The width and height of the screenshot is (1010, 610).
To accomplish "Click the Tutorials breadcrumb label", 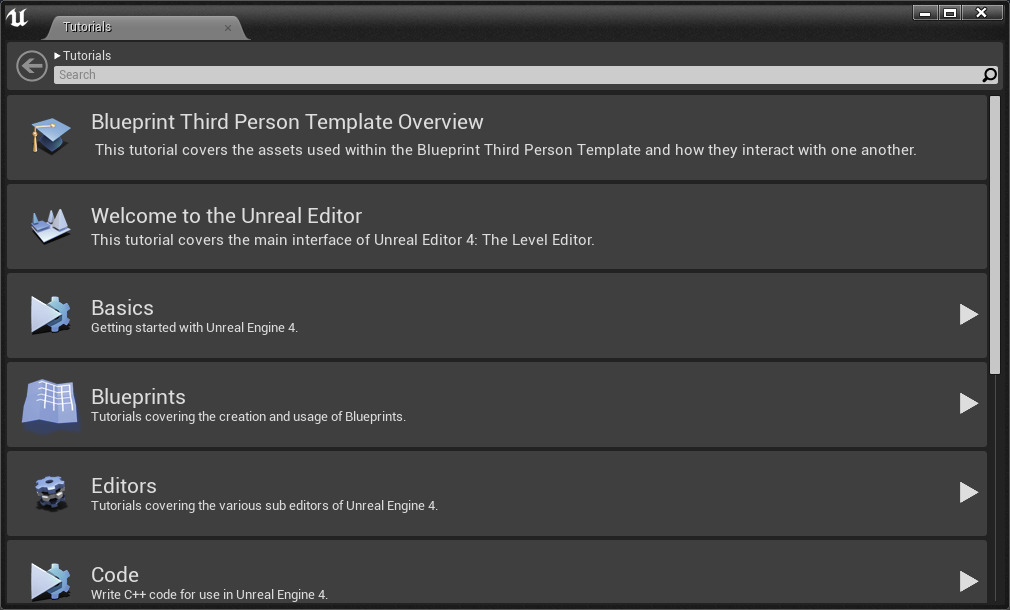I will coord(87,55).
